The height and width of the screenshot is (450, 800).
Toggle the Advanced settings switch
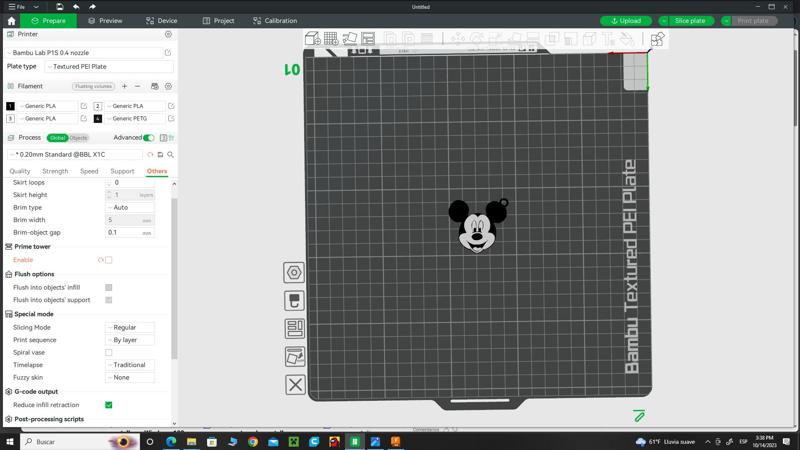[x=148, y=138]
